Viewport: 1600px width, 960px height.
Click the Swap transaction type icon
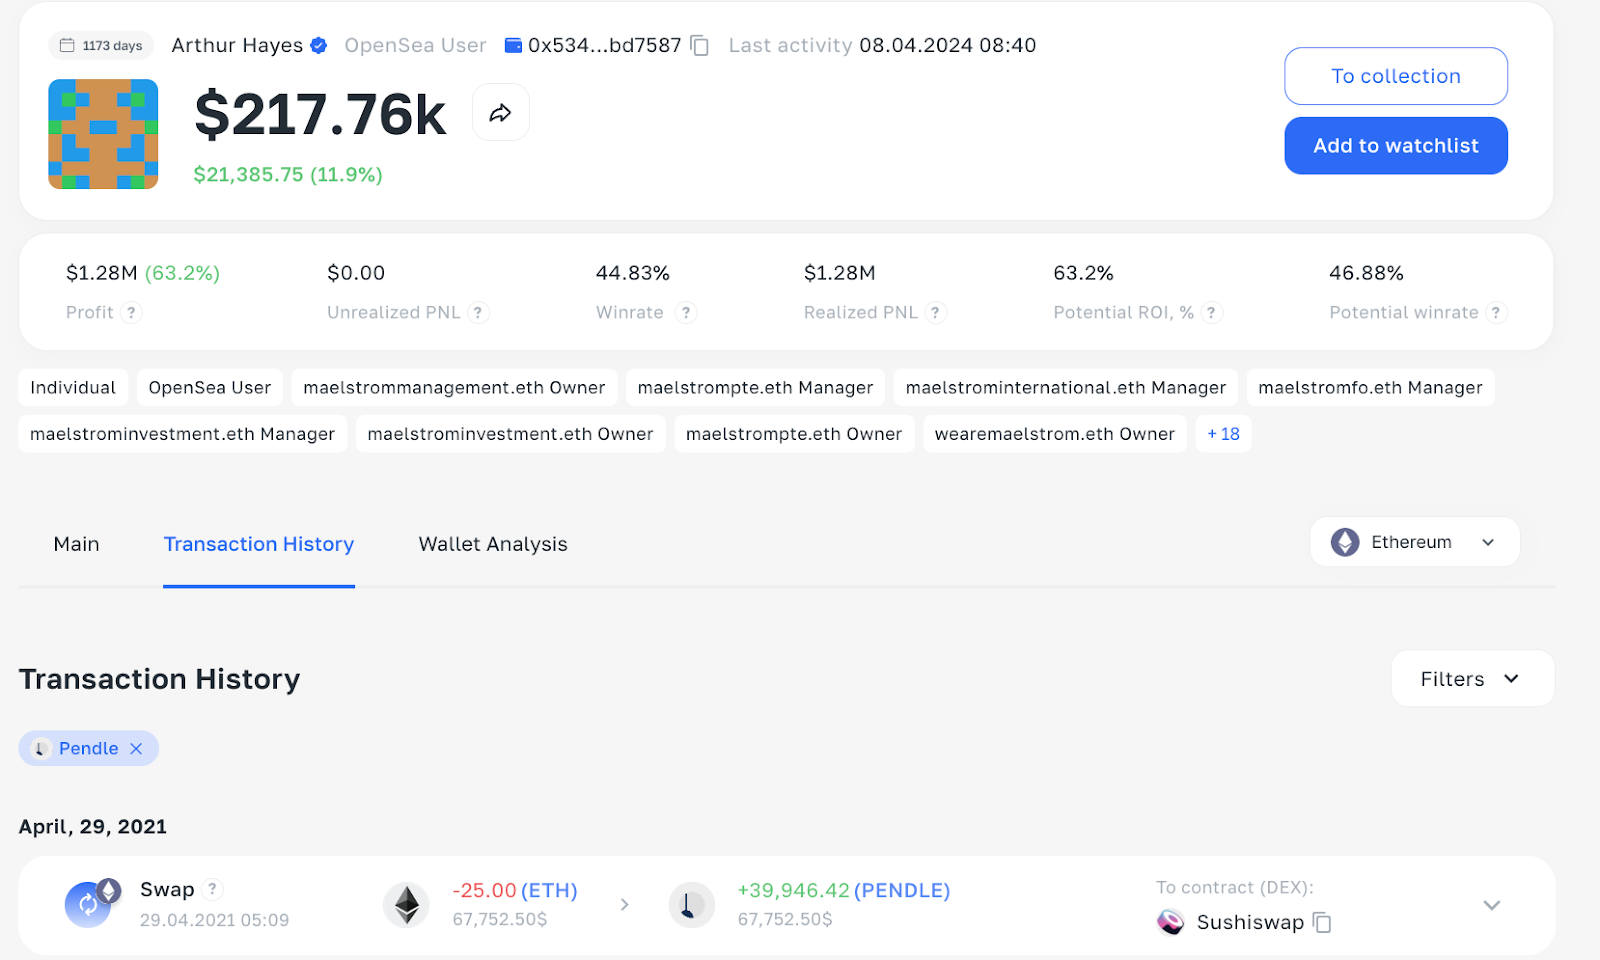tap(90, 904)
